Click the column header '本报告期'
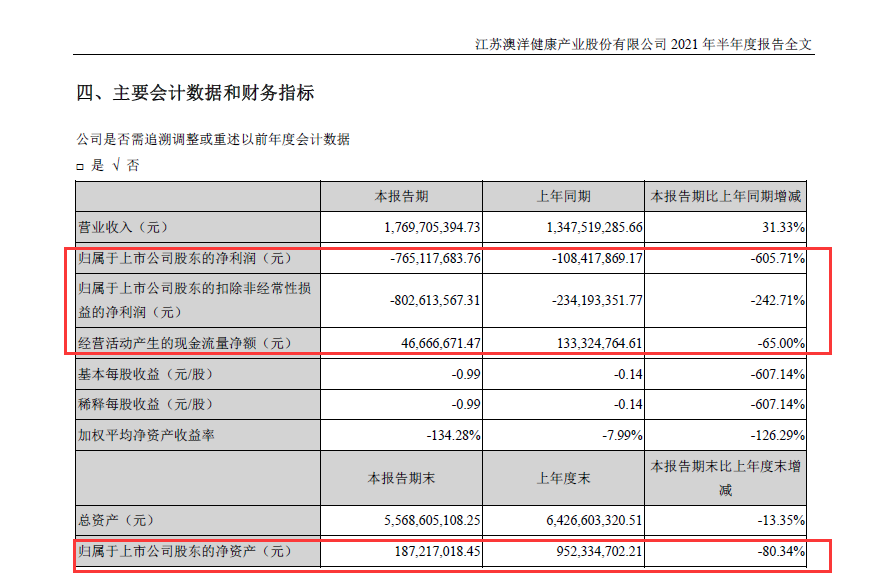881x574 pixels. pos(402,196)
